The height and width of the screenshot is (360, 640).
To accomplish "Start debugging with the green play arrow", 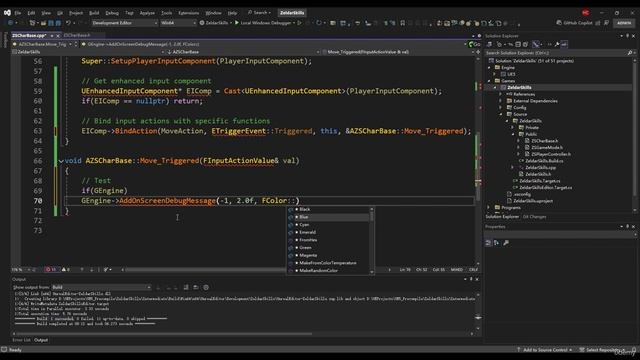I will coord(237,23).
